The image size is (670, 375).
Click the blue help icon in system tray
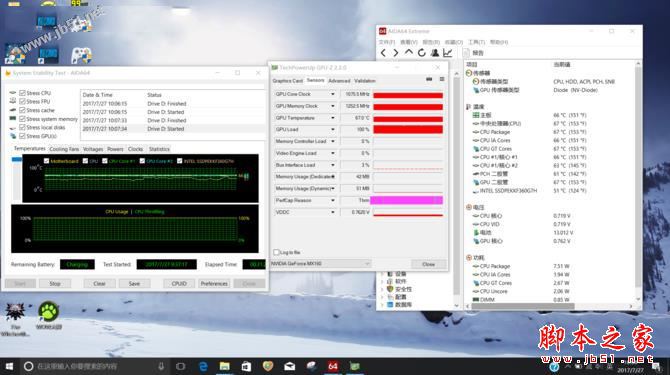(554, 367)
